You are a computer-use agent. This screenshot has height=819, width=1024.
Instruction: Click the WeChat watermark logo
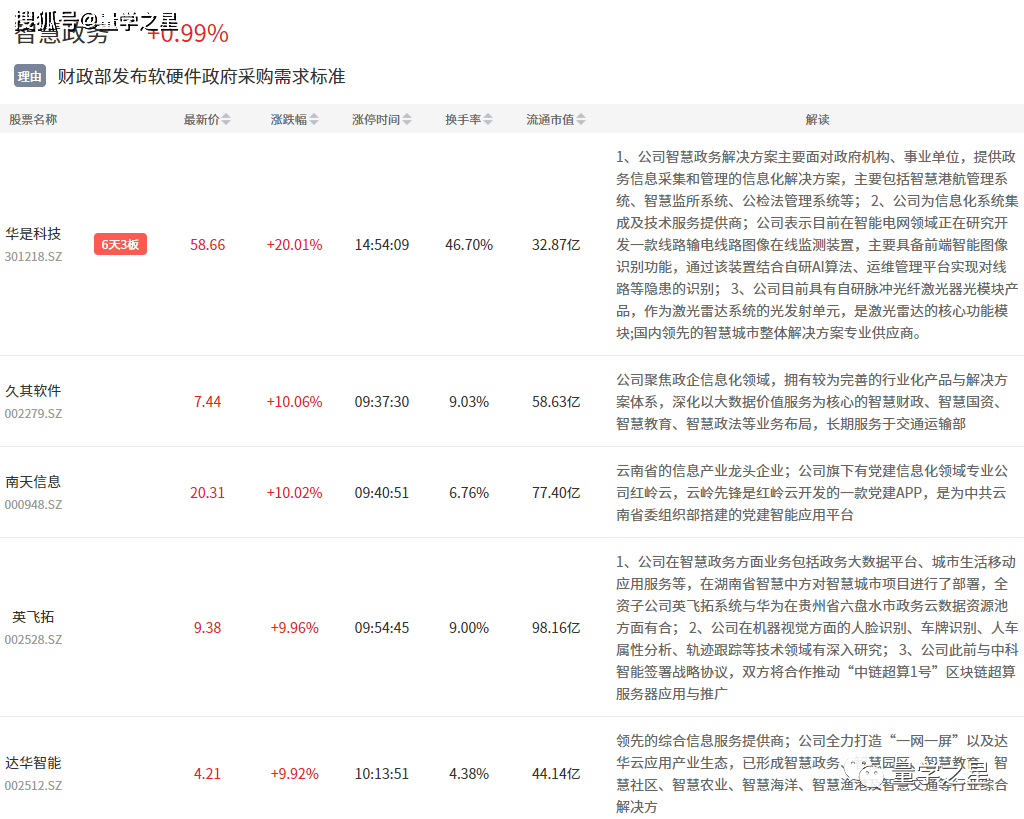[x=860, y=769]
